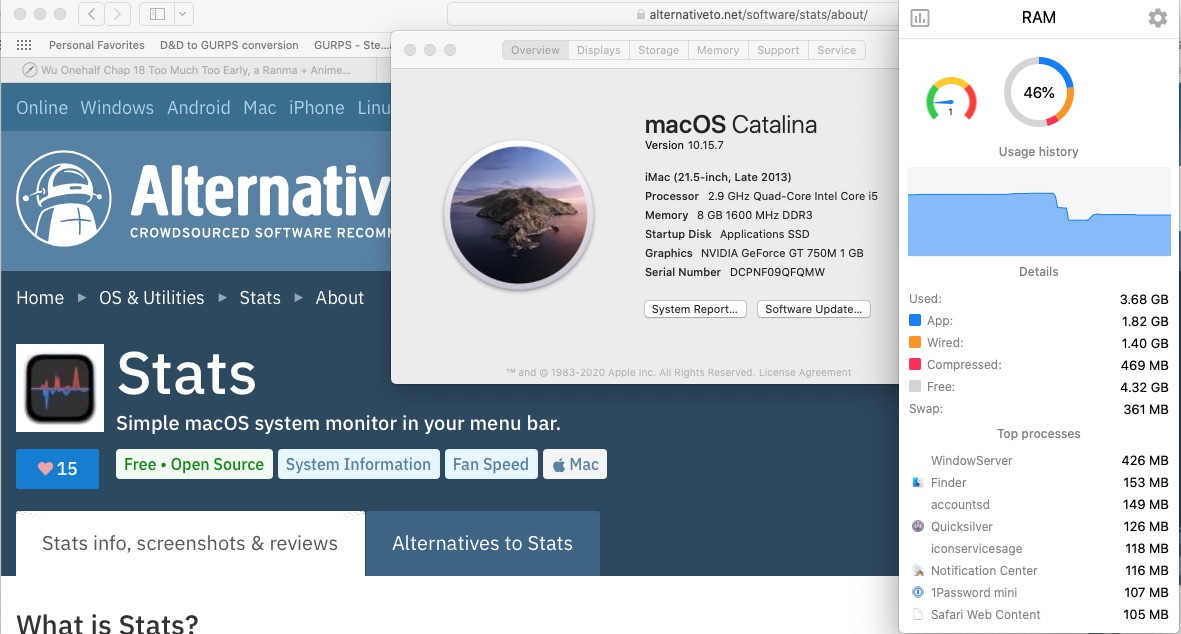Click the Safari Web Content process icon
The height and width of the screenshot is (634, 1181).
pos(917,614)
